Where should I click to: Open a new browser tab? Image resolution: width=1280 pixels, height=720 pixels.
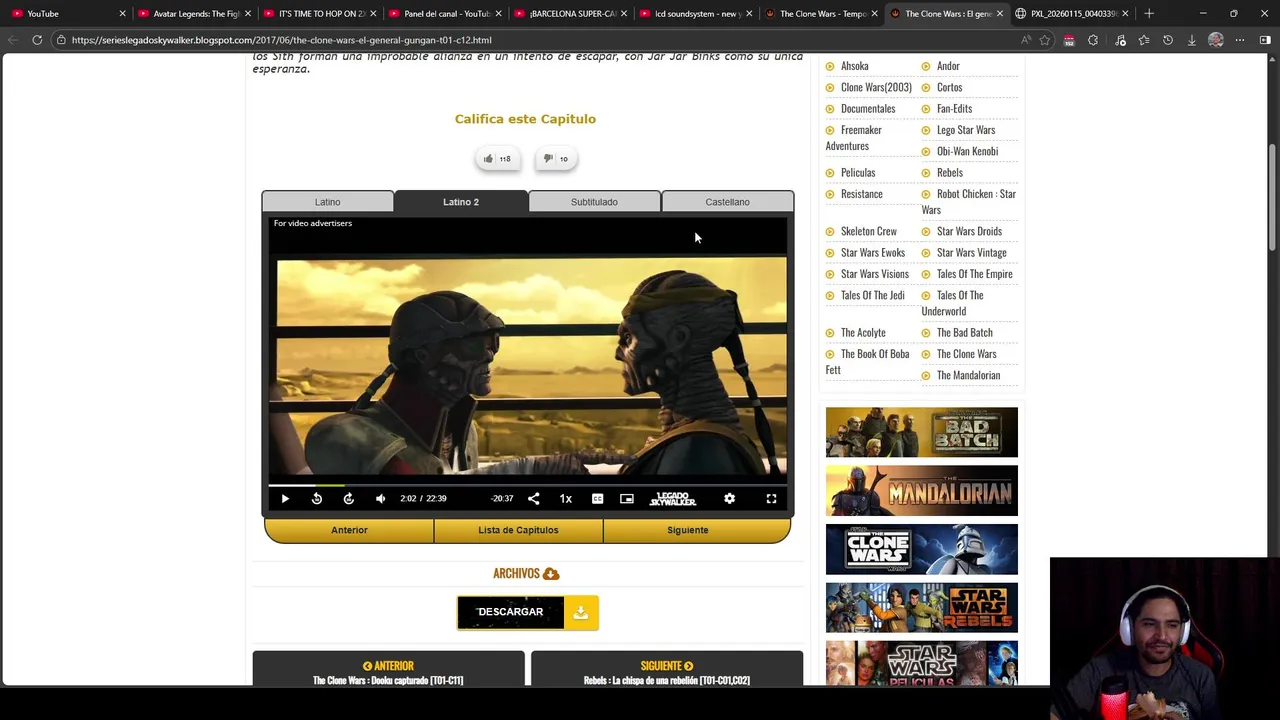tap(1149, 13)
